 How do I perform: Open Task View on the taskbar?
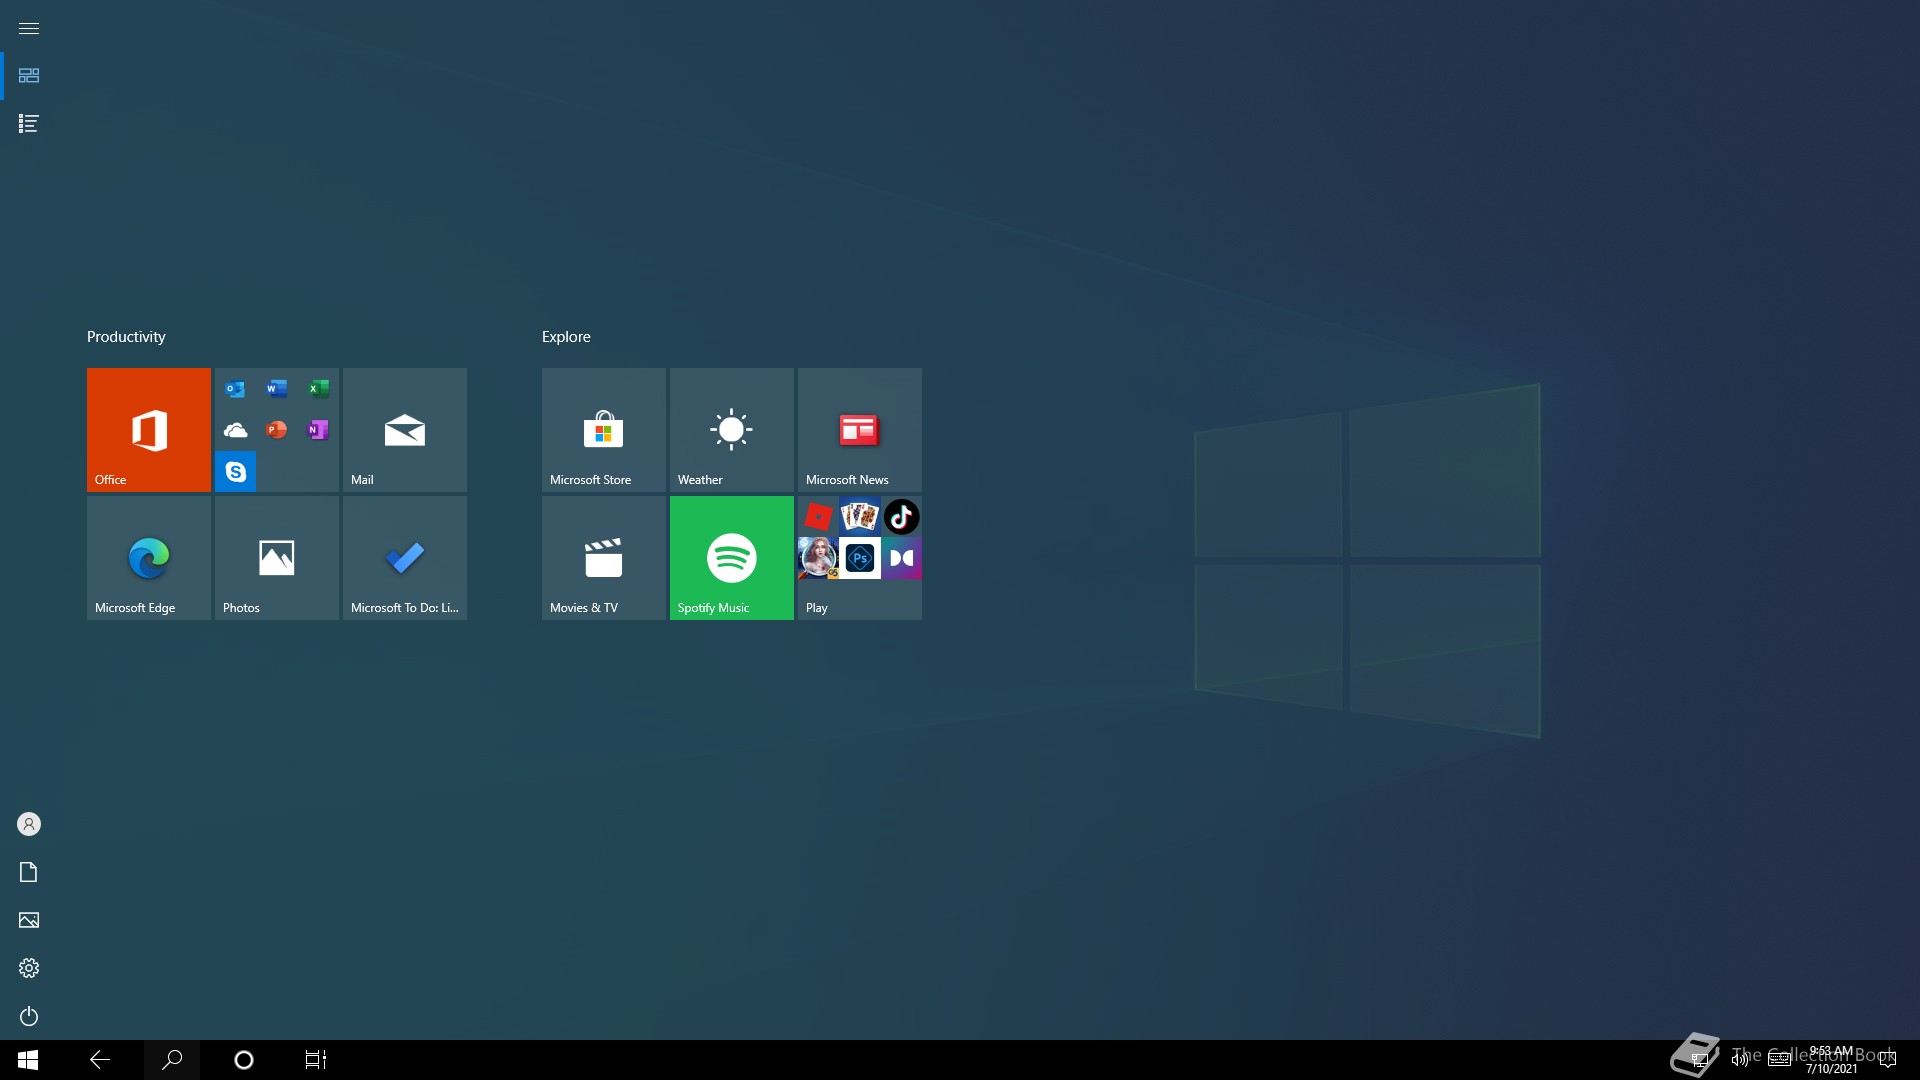pyautogui.click(x=316, y=1060)
